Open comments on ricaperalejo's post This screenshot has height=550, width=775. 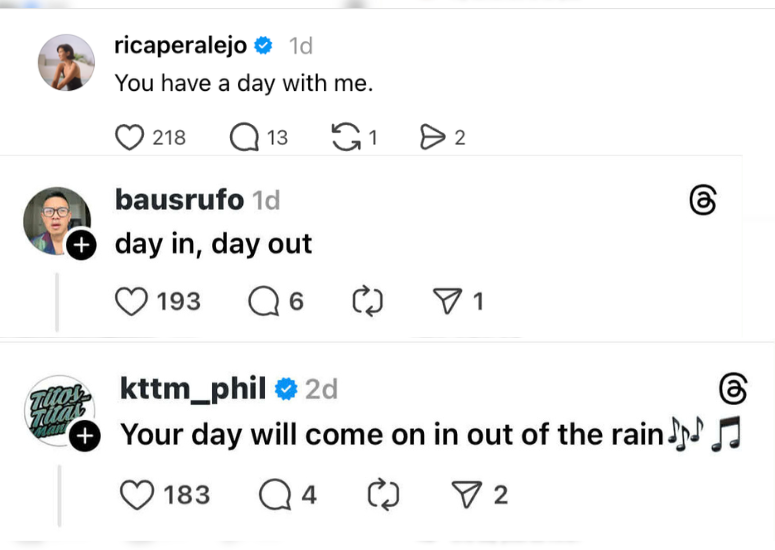[x=243, y=138]
